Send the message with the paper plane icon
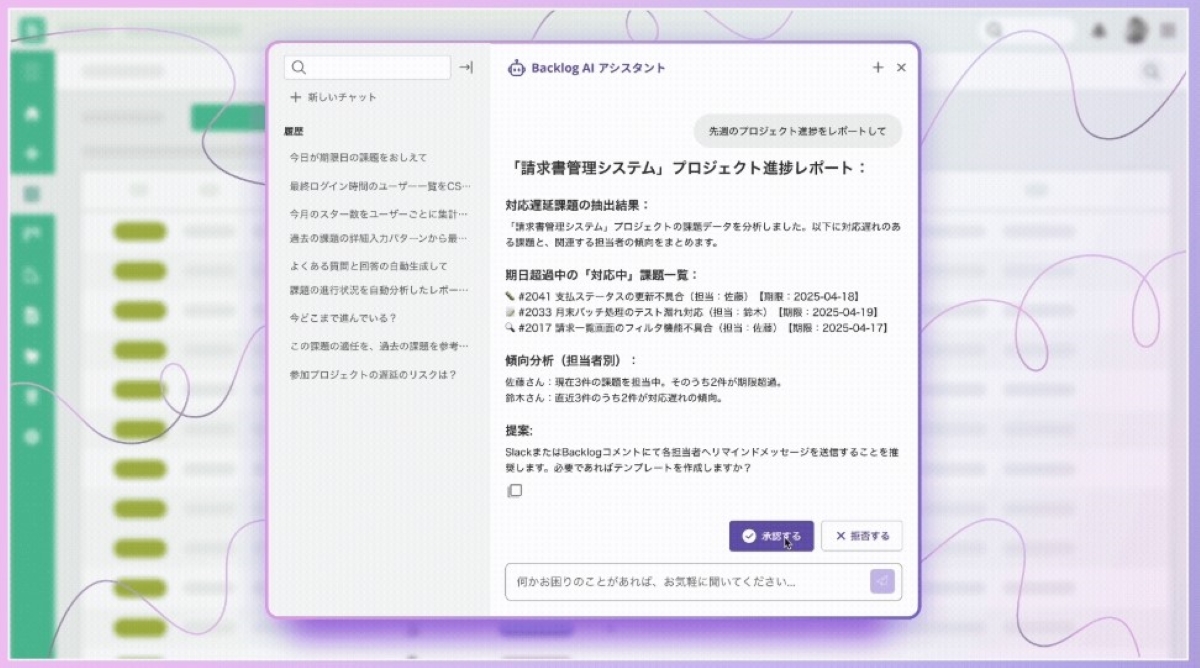Screen dimensions: 1200x668 882,581
